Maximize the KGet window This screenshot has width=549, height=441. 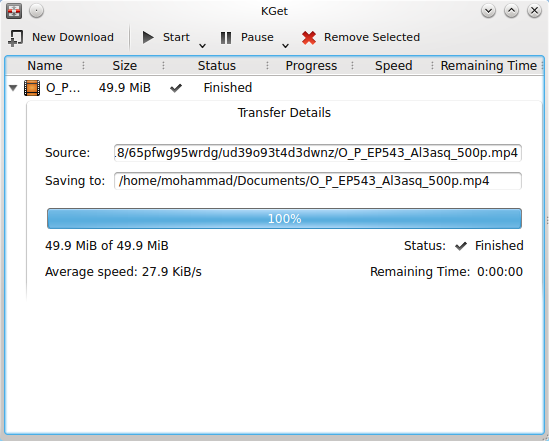[x=511, y=11]
